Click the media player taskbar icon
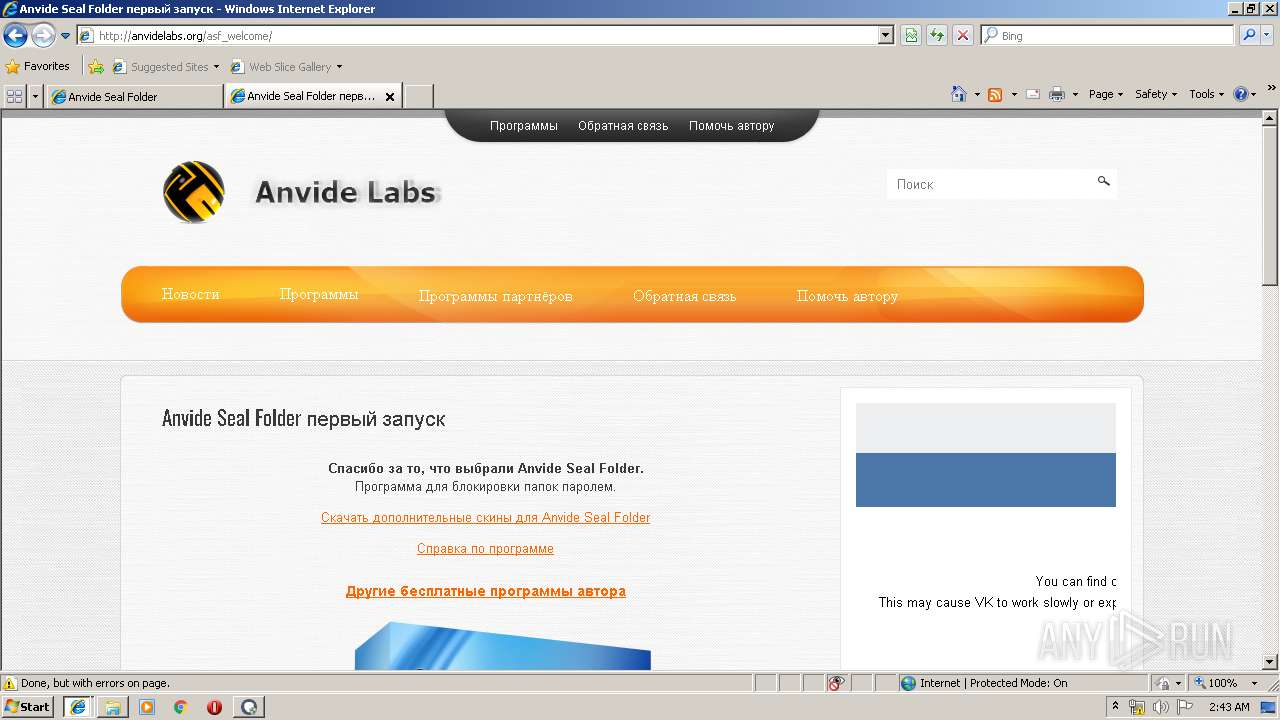 [147, 707]
